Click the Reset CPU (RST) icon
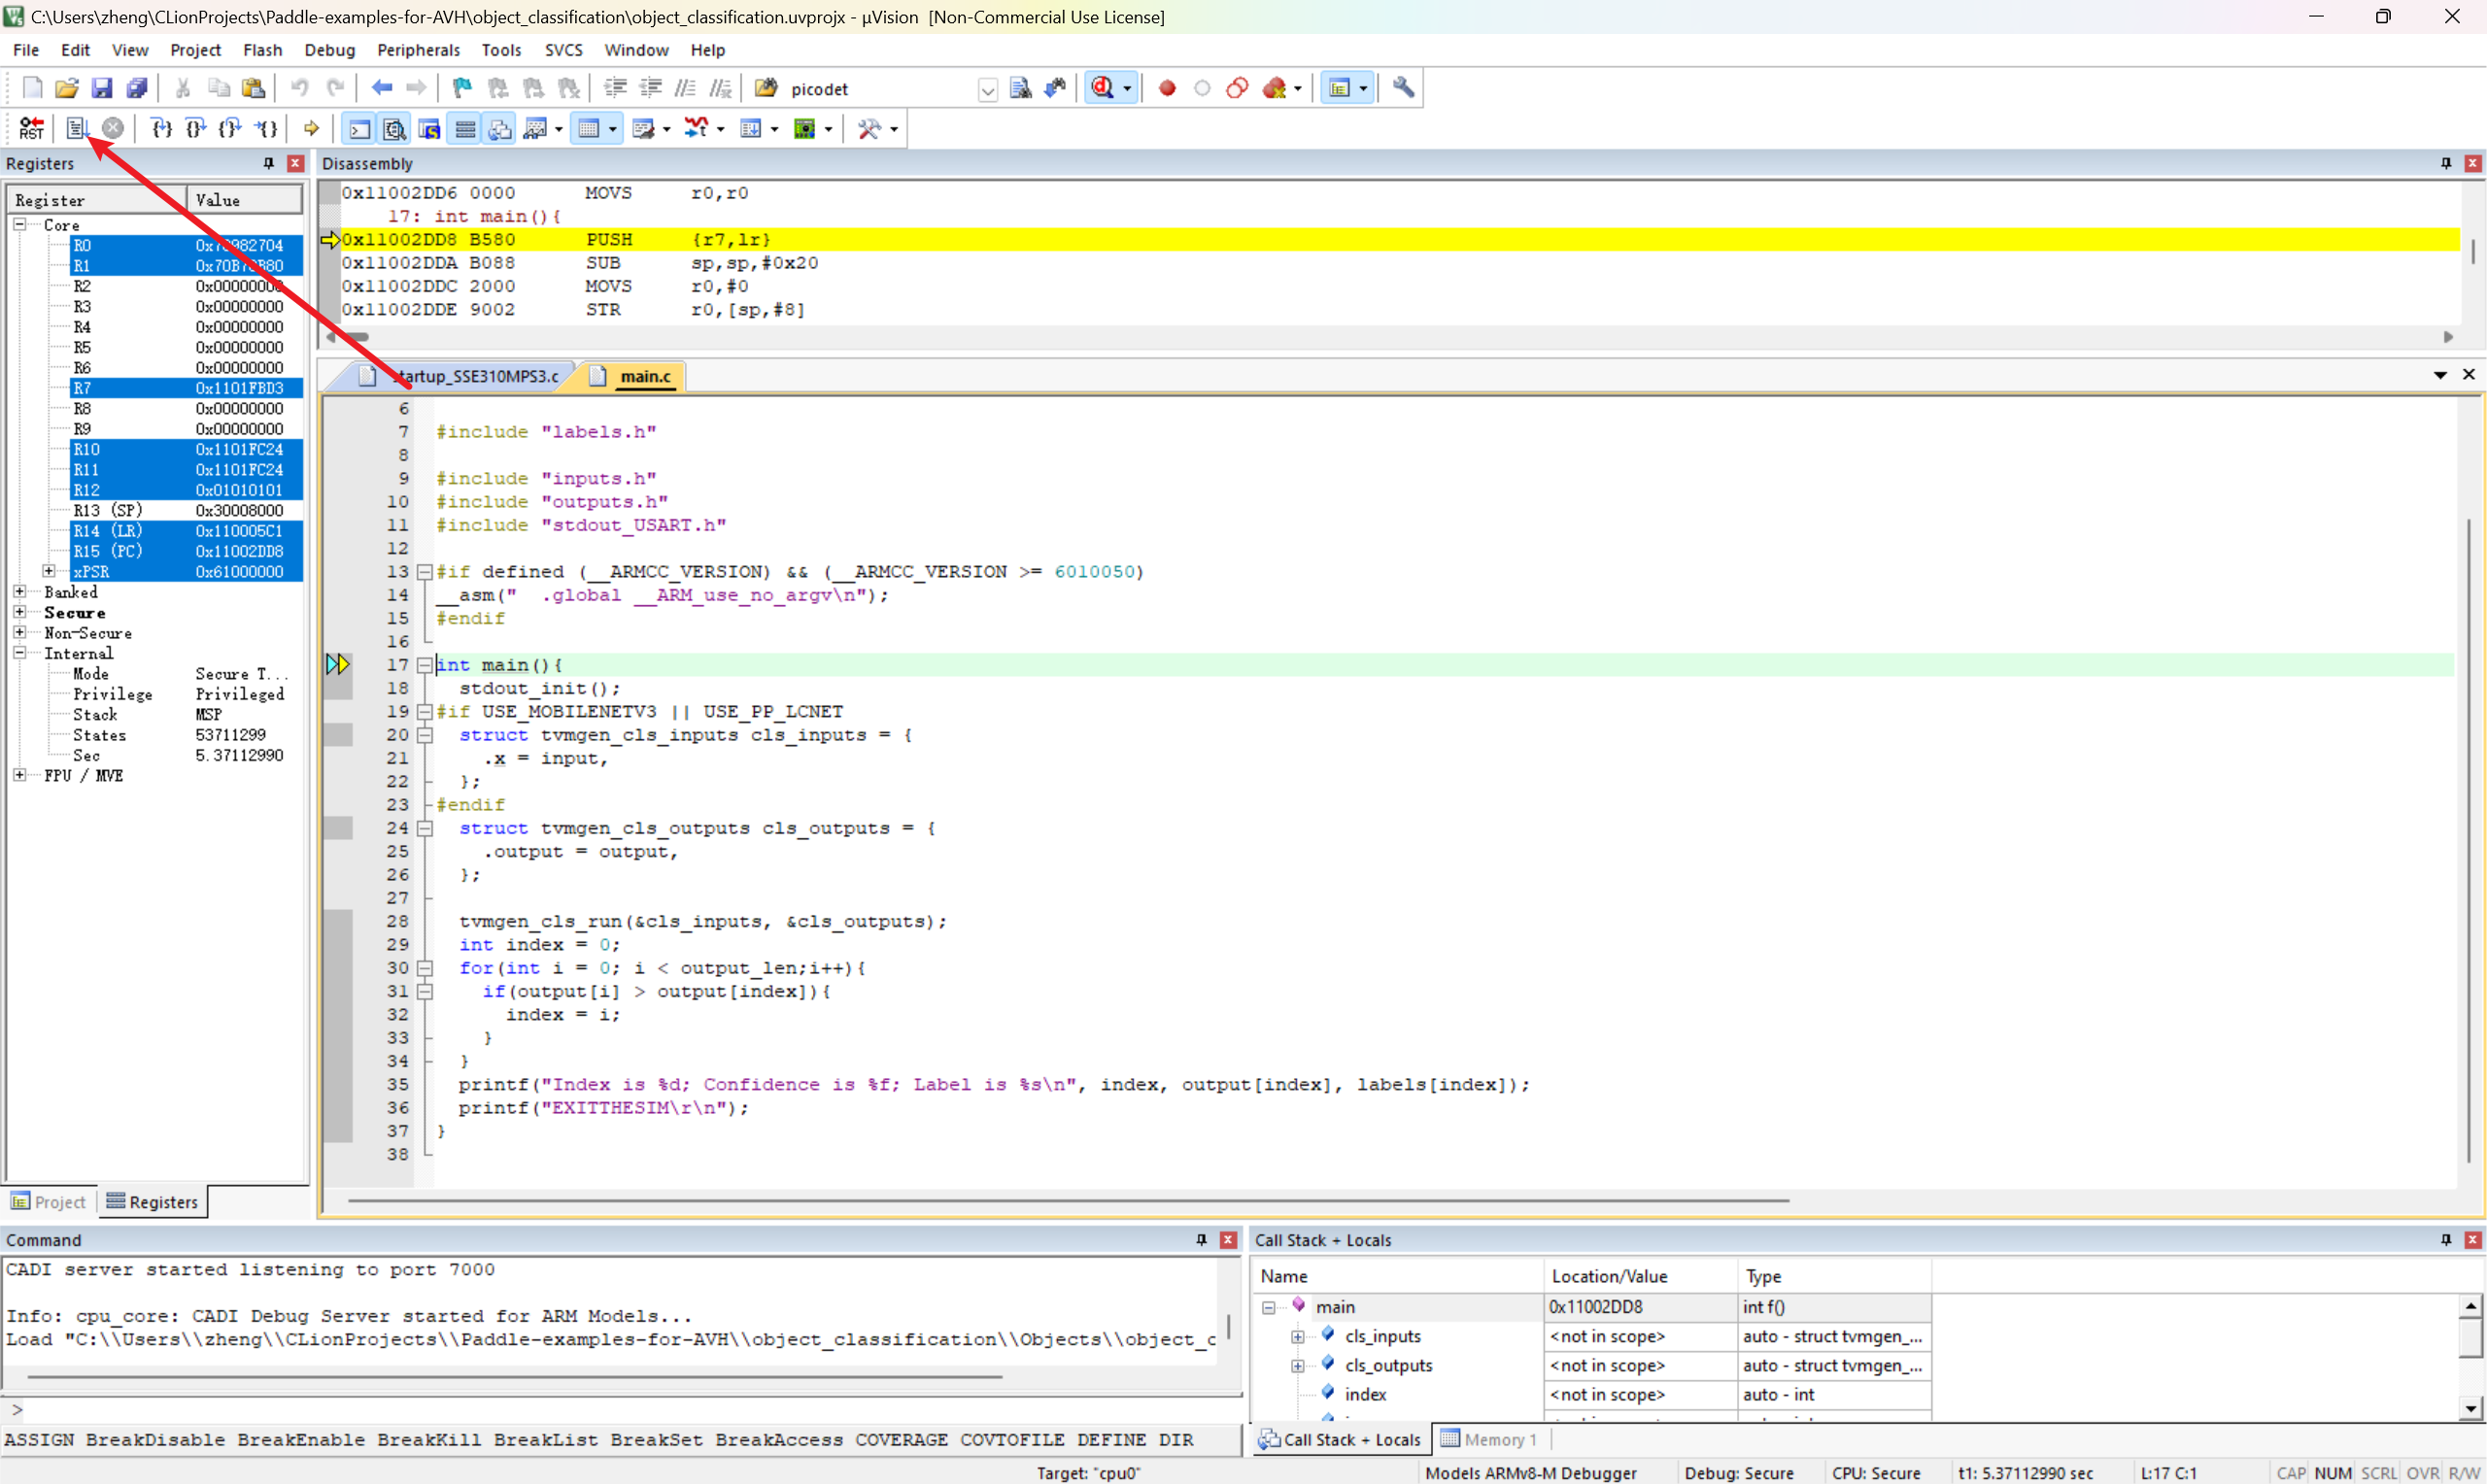The image size is (2487, 1484). tap(31, 128)
